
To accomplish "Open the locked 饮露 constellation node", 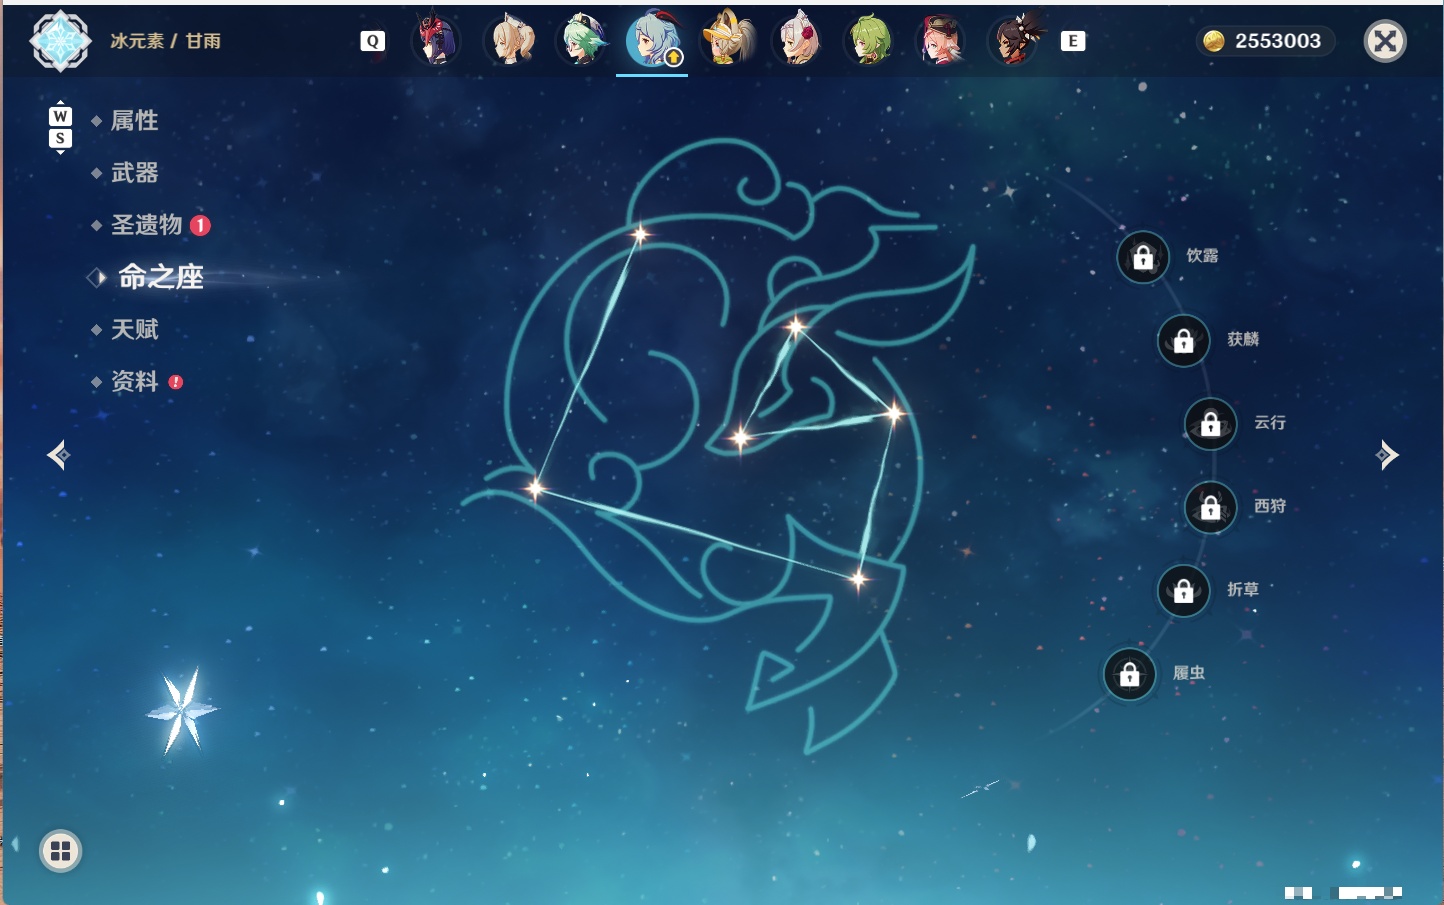I will pos(1143,258).
